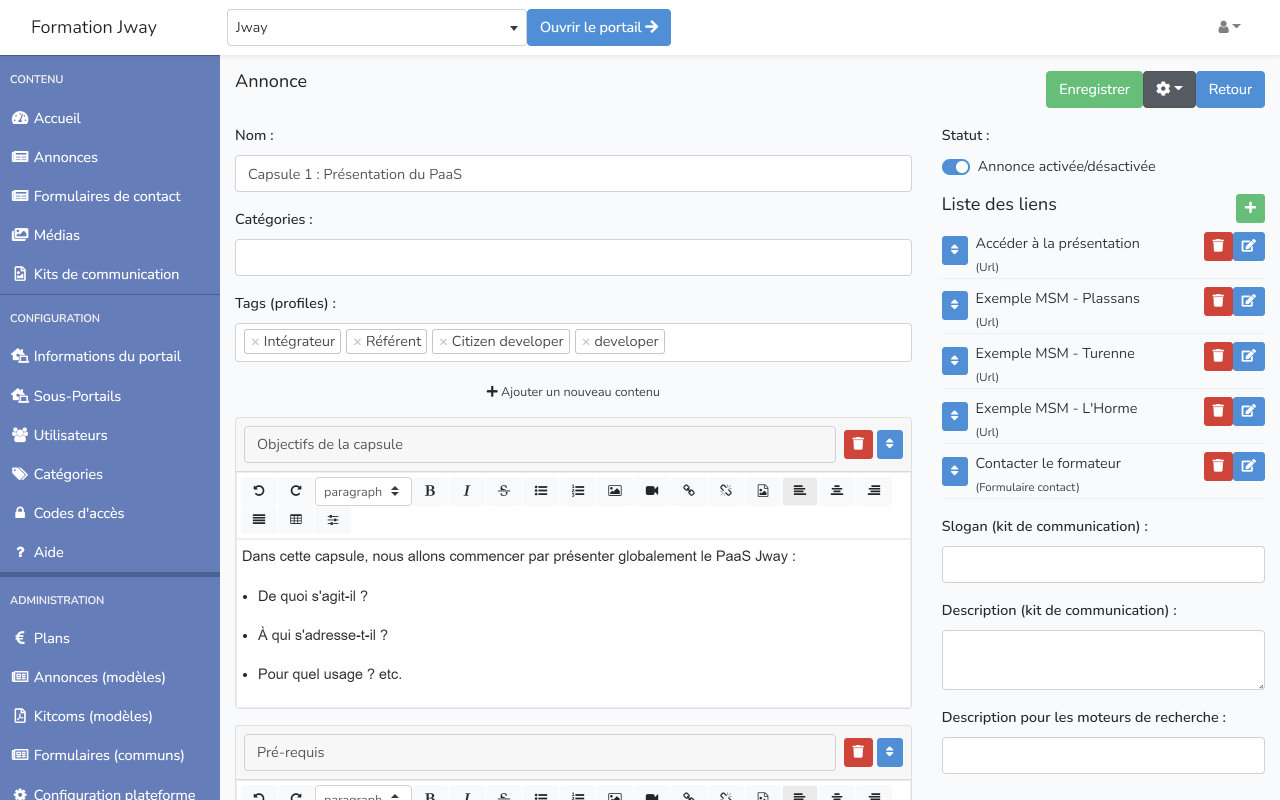1280x800 pixels.
Task: Edit the 'Contacter le formateur' link
Action: click(1248, 466)
